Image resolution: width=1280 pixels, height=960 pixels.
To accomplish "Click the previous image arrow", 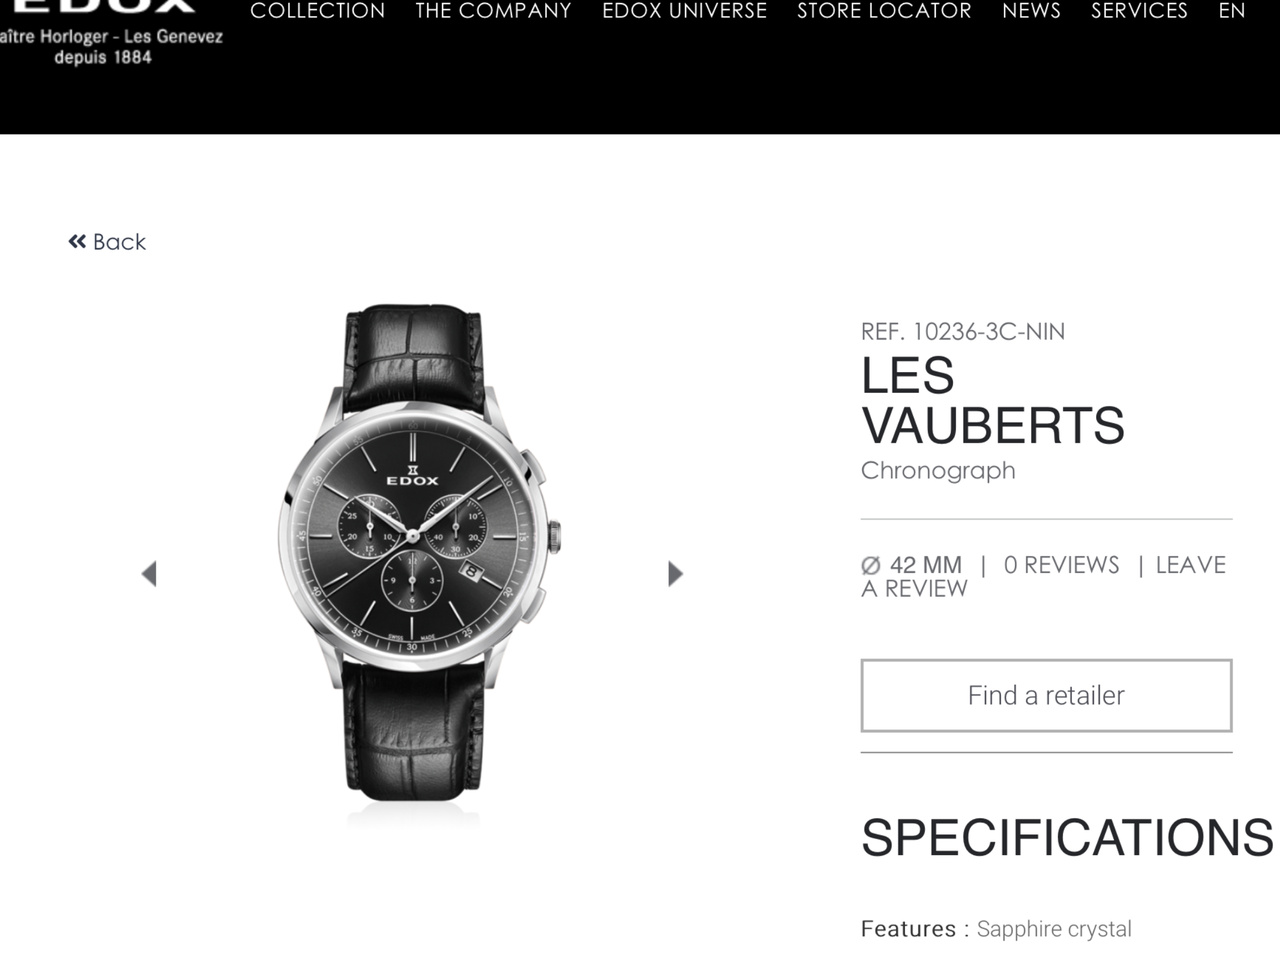I will click(149, 574).
